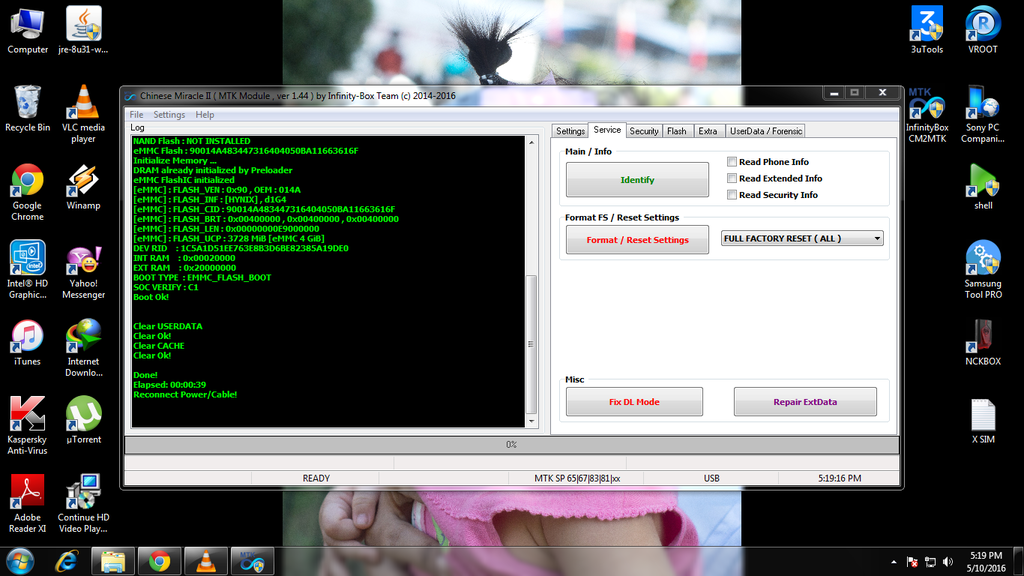
Task: Click the 0% progress bar
Action: [512, 444]
